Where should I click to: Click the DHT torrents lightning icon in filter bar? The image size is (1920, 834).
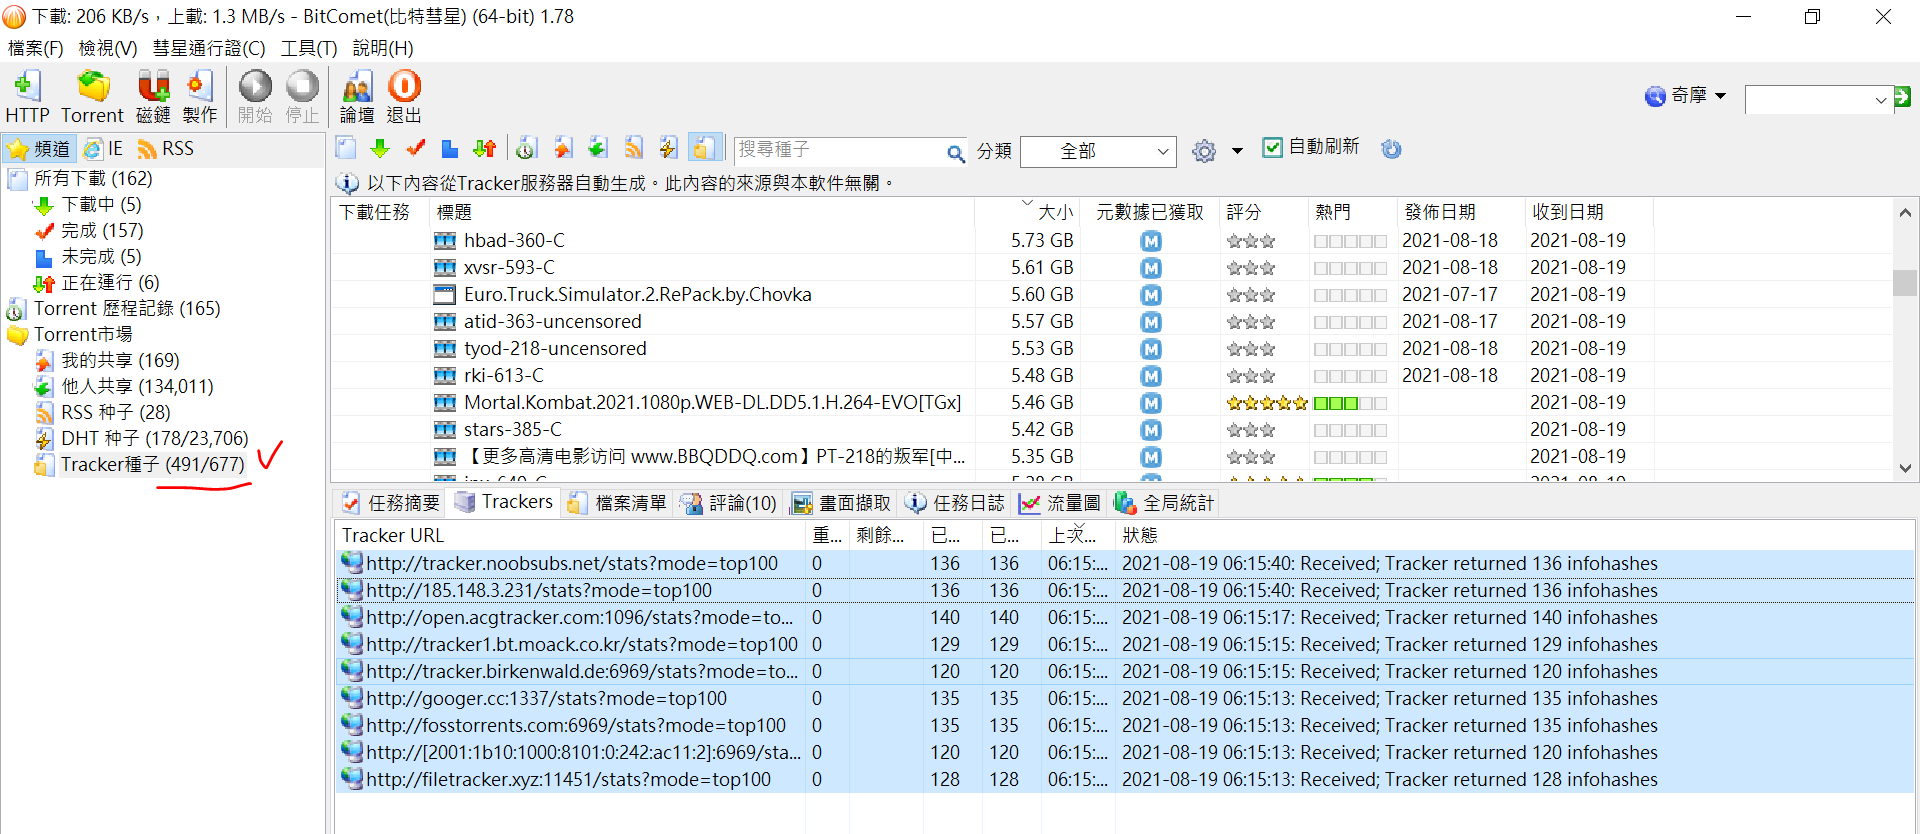point(668,148)
